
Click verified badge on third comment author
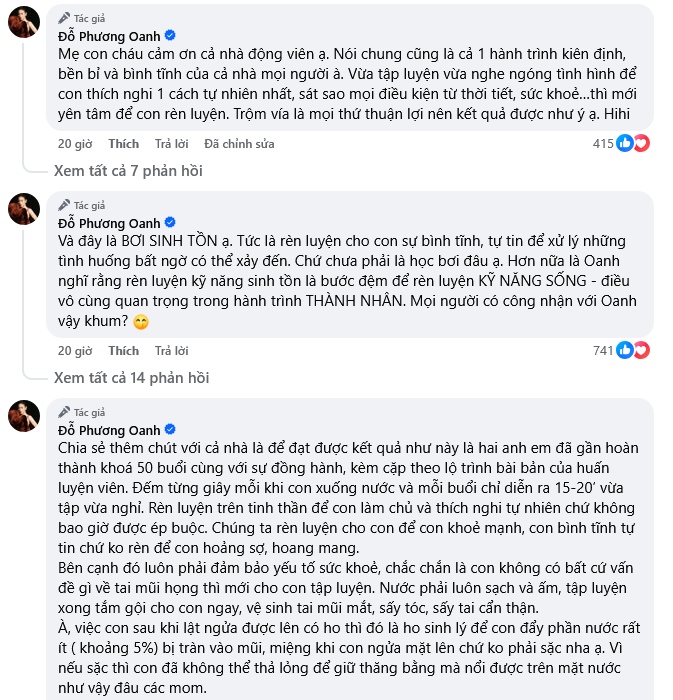[170, 428]
